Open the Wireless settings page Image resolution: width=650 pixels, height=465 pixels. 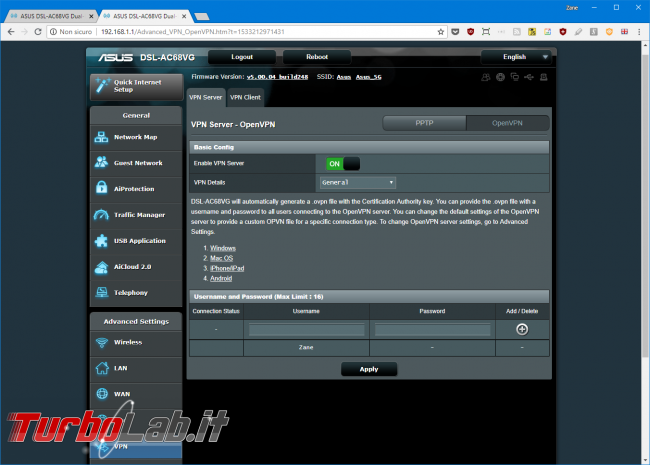click(136, 342)
